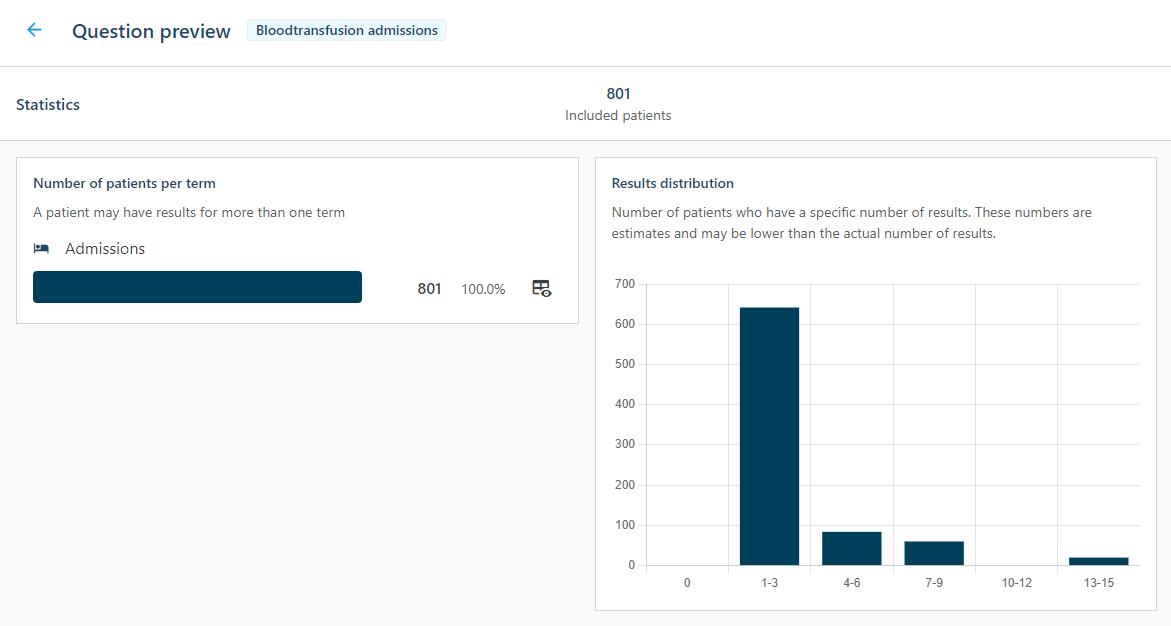Click the 700 y-axis label
The height and width of the screenshot is (626, 1171).
pyautogui.click(x=625, y=284)
